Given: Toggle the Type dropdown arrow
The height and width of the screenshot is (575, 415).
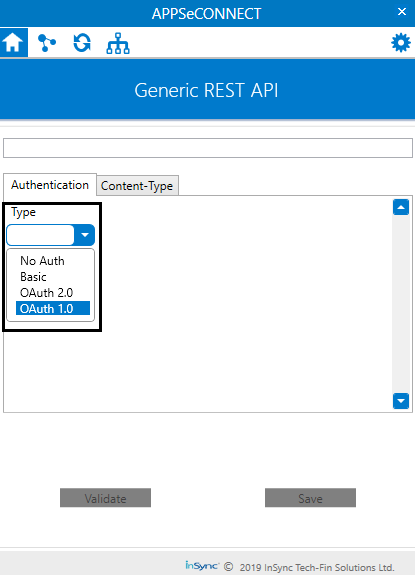Looking at the screenshot, I should point(85,235).
